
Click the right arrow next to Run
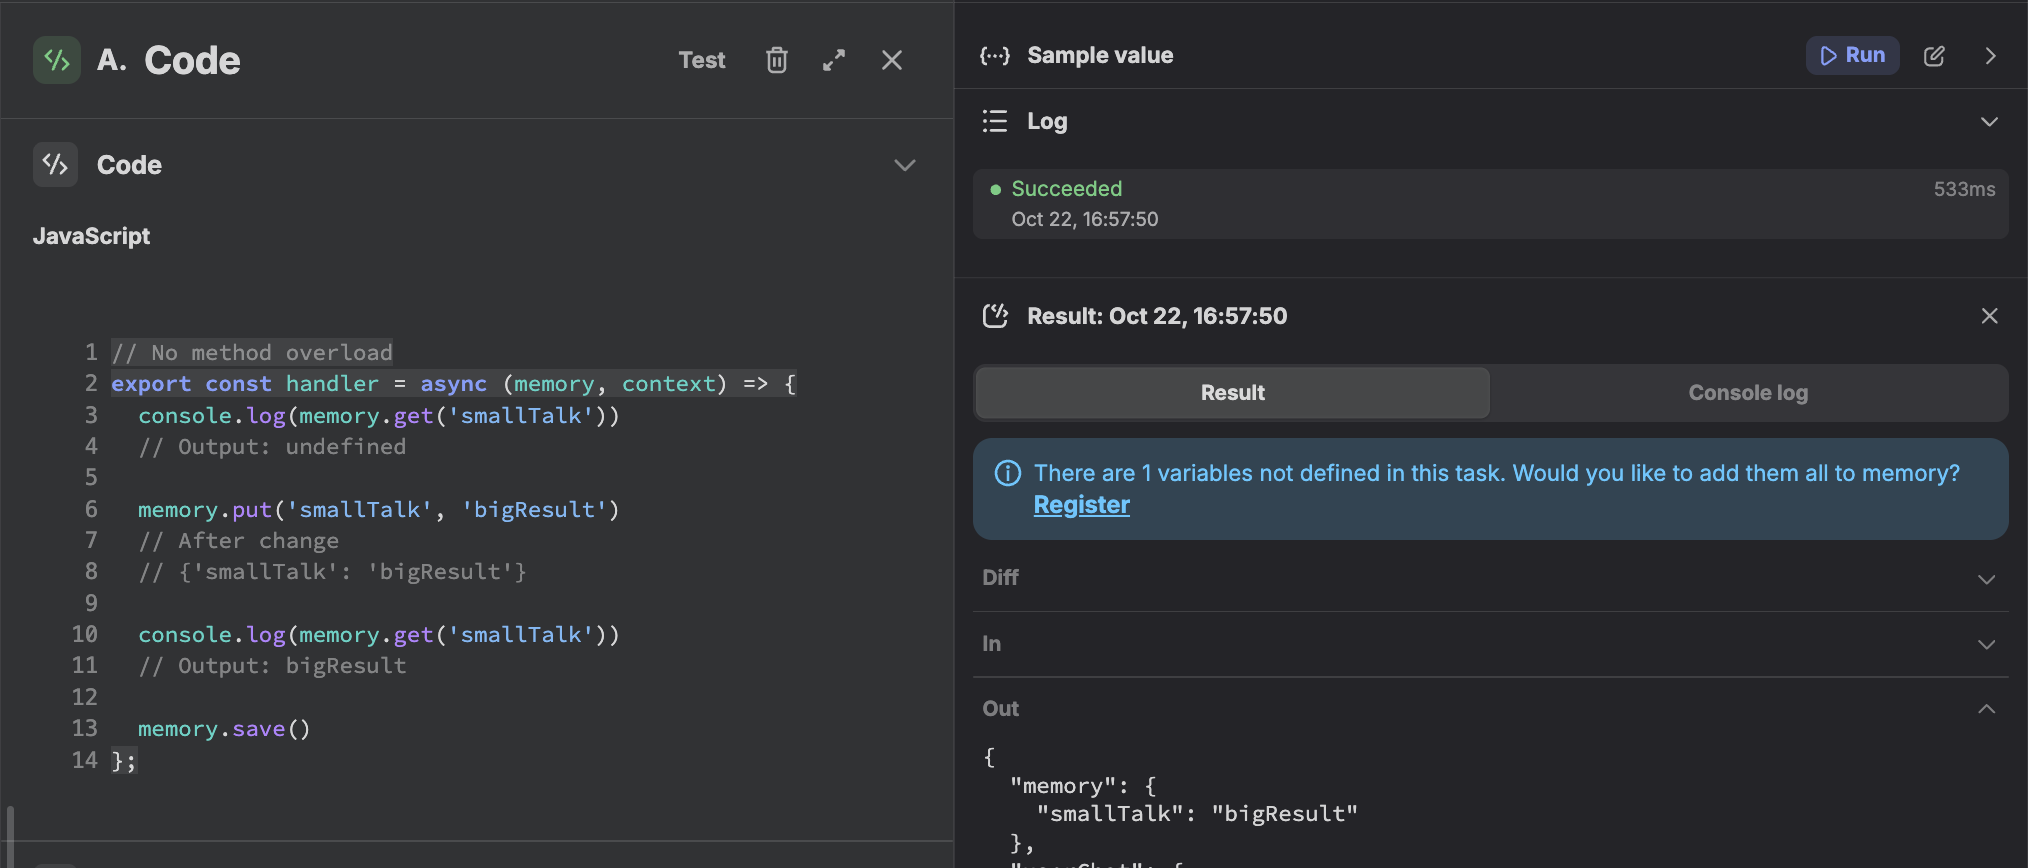[x=1990, y=56]
